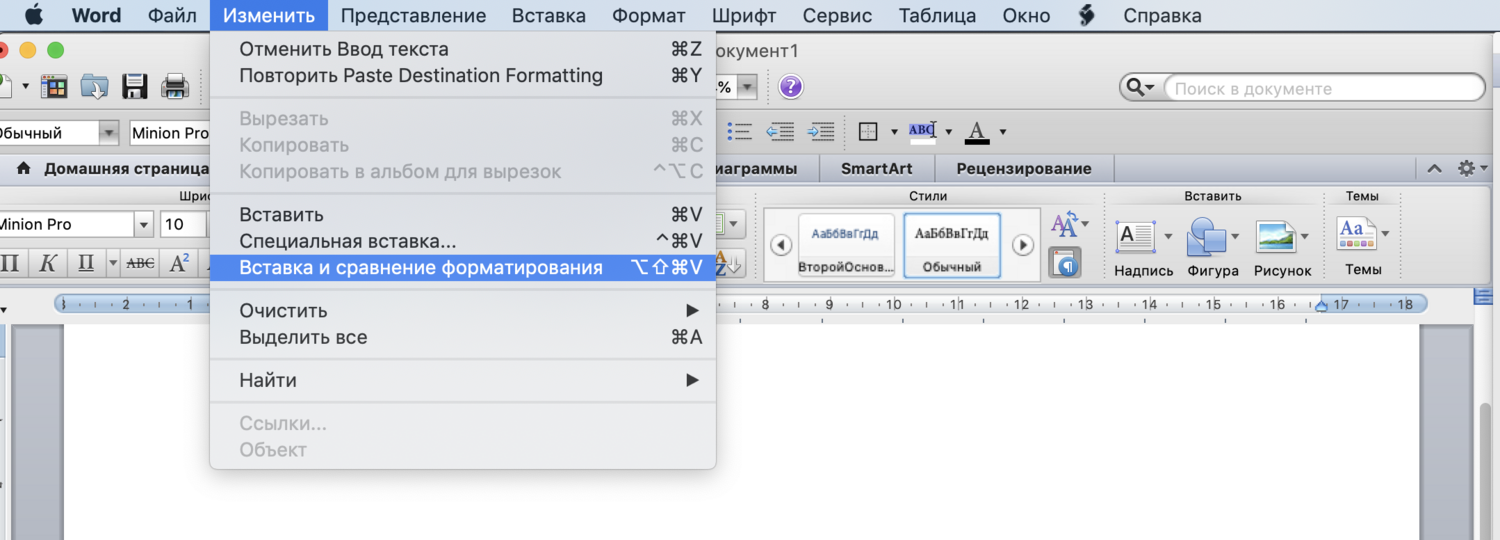The image size is (1500, 540).
Task: Expand the toolbar style dropdown Обычный
Action: point(108,133)
